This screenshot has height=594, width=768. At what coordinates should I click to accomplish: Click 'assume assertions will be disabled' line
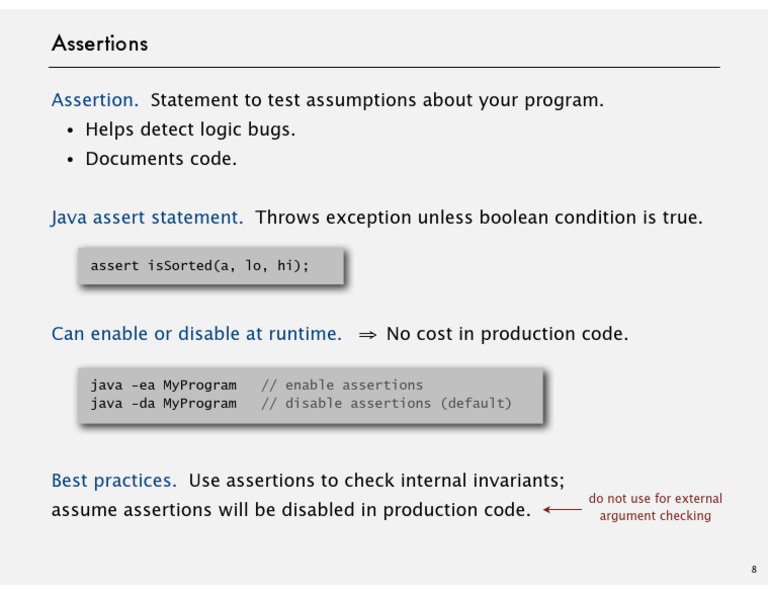pyautogui.click(x=291, y=510)
